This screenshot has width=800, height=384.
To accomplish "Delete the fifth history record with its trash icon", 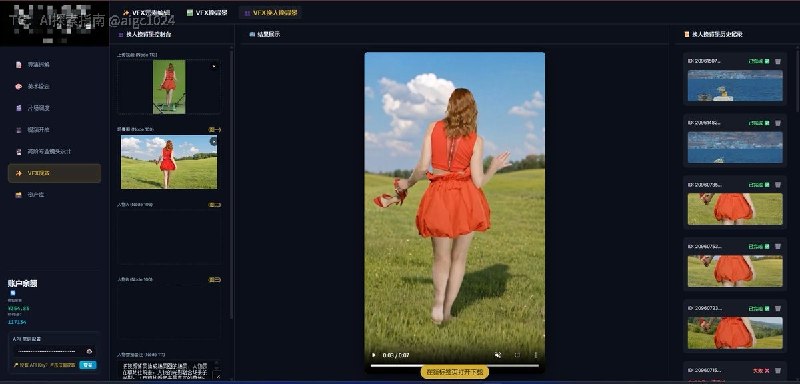I will pyautogui.click(x=778, y=308).
